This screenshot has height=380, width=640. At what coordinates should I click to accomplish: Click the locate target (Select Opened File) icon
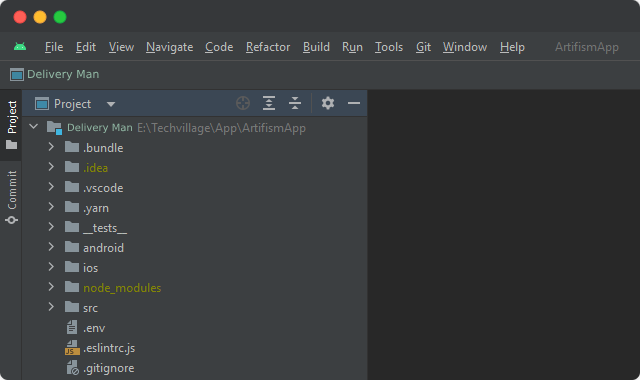coord(243,103)
